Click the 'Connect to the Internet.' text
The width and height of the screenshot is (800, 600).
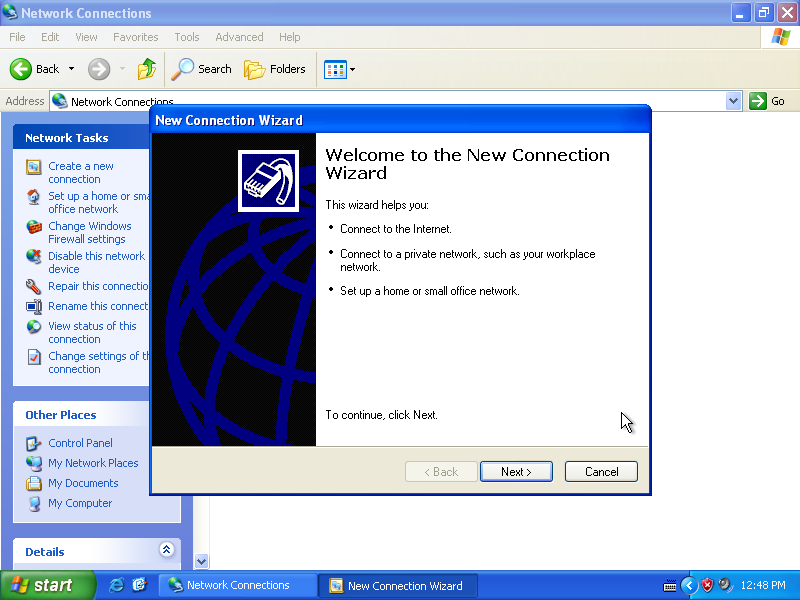[x=396, y=229]
